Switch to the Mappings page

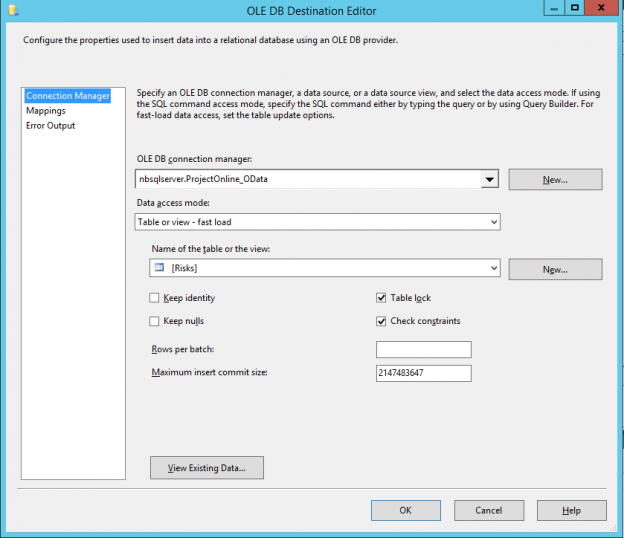point(46,111)
